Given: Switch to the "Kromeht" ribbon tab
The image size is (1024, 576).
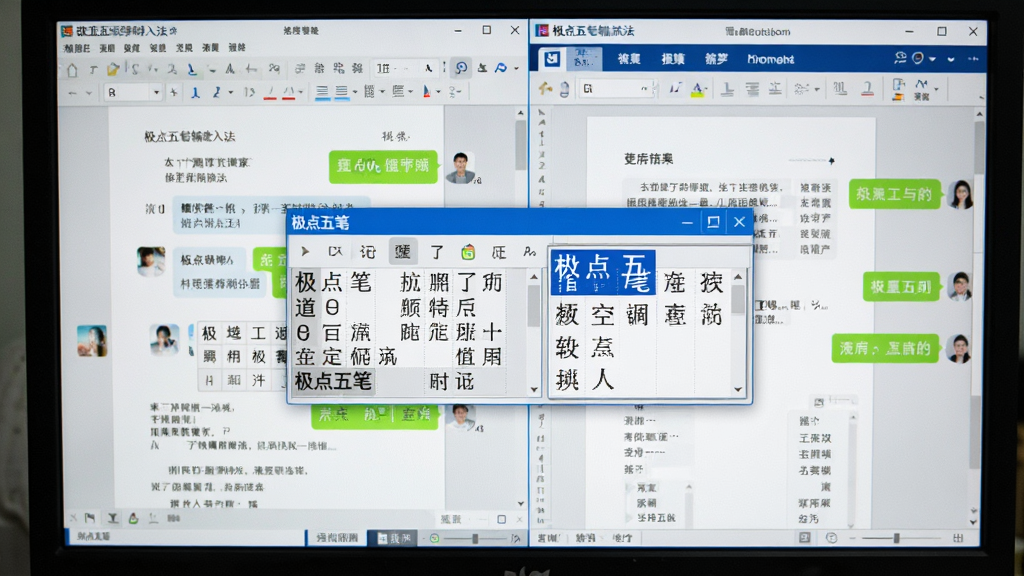Looking at the screenshot, I should [x=771, y=59].
